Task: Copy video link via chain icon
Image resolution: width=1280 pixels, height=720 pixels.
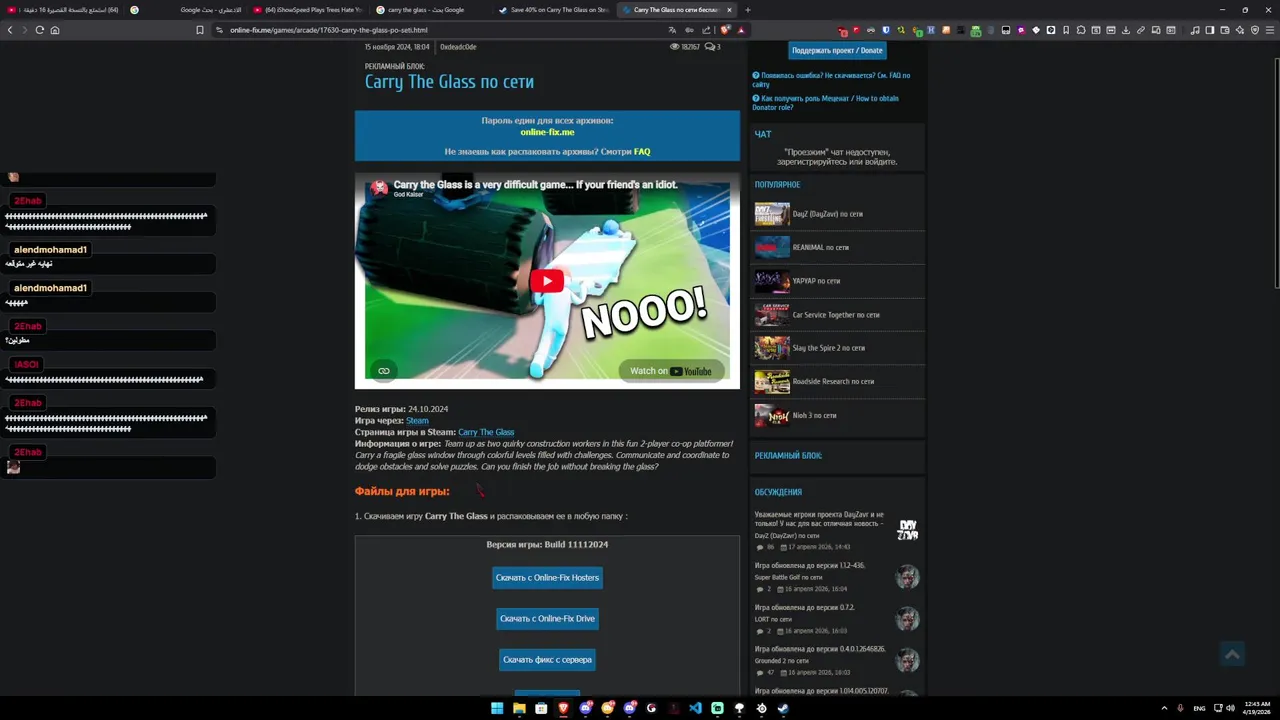Action: click(383, 371)
